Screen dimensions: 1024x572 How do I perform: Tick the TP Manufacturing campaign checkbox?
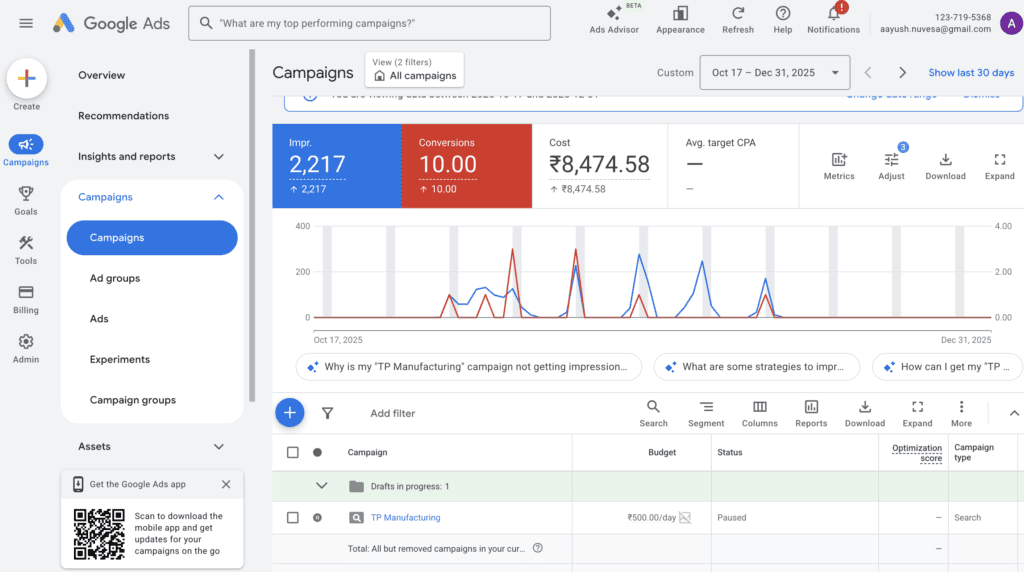[x=293, y=518]
